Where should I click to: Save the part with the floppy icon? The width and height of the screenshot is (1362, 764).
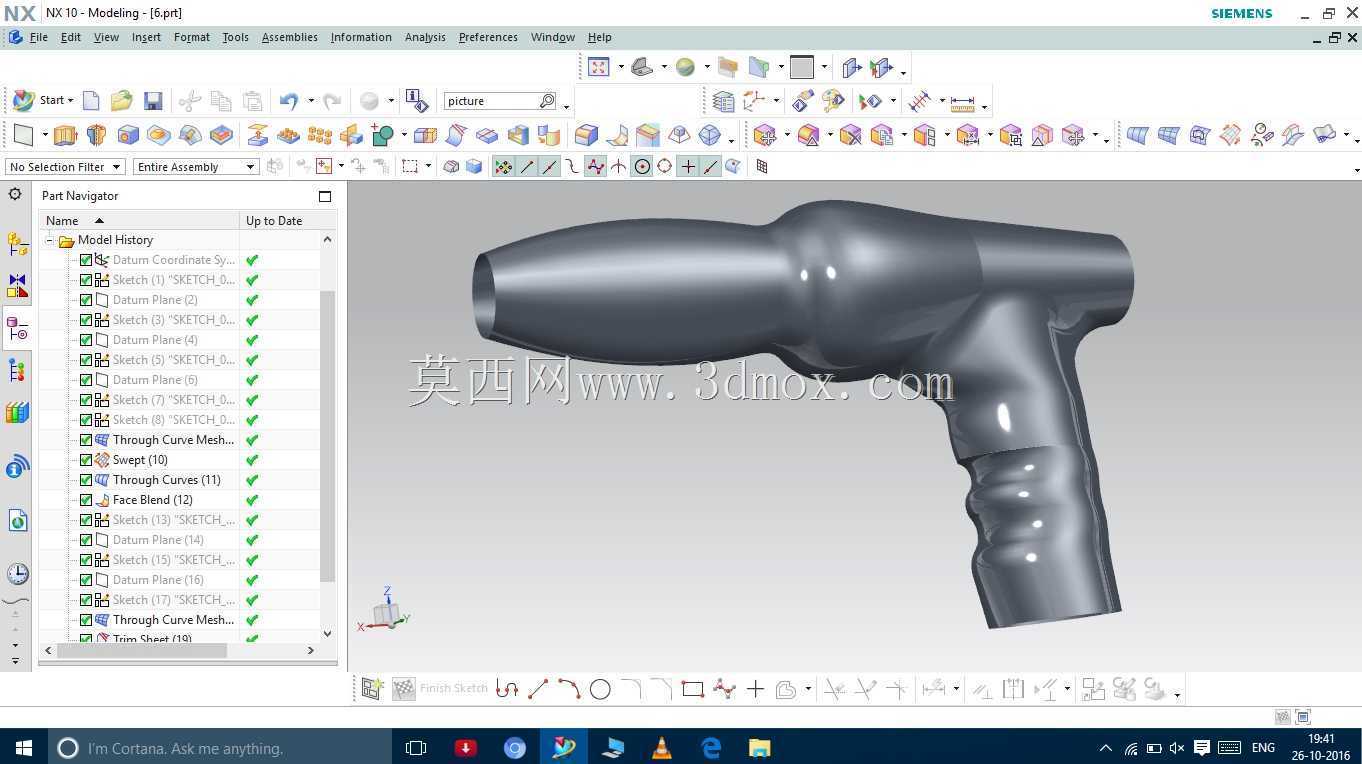point(153,101)
